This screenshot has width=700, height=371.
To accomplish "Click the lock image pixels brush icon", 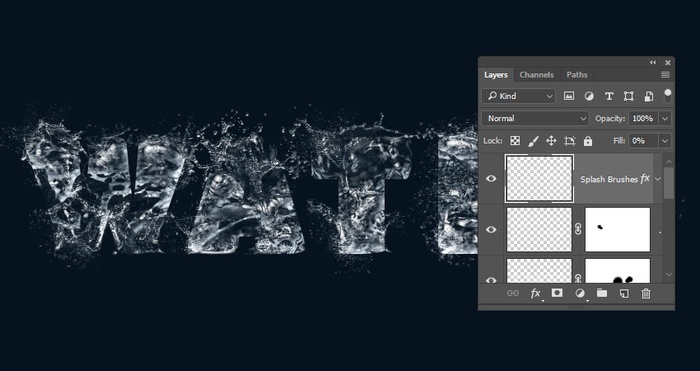I will (533, 141).
